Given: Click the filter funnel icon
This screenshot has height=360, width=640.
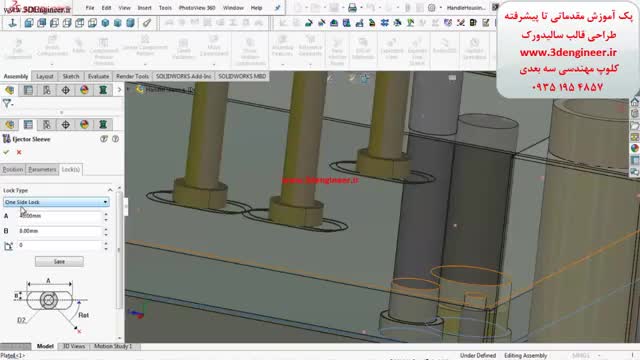Looking at the screenshot, I should click(7, 104).
